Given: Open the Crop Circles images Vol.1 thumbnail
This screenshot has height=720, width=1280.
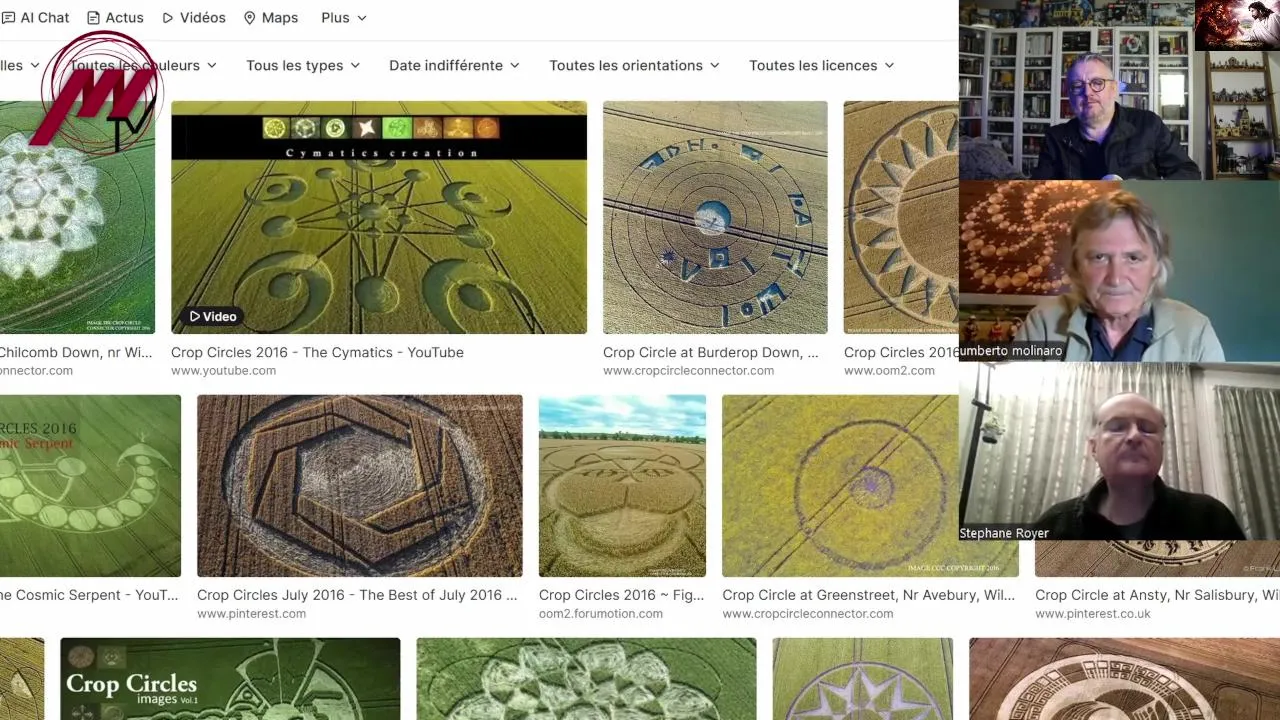Looking at the screenshot, I should [230, 679].
